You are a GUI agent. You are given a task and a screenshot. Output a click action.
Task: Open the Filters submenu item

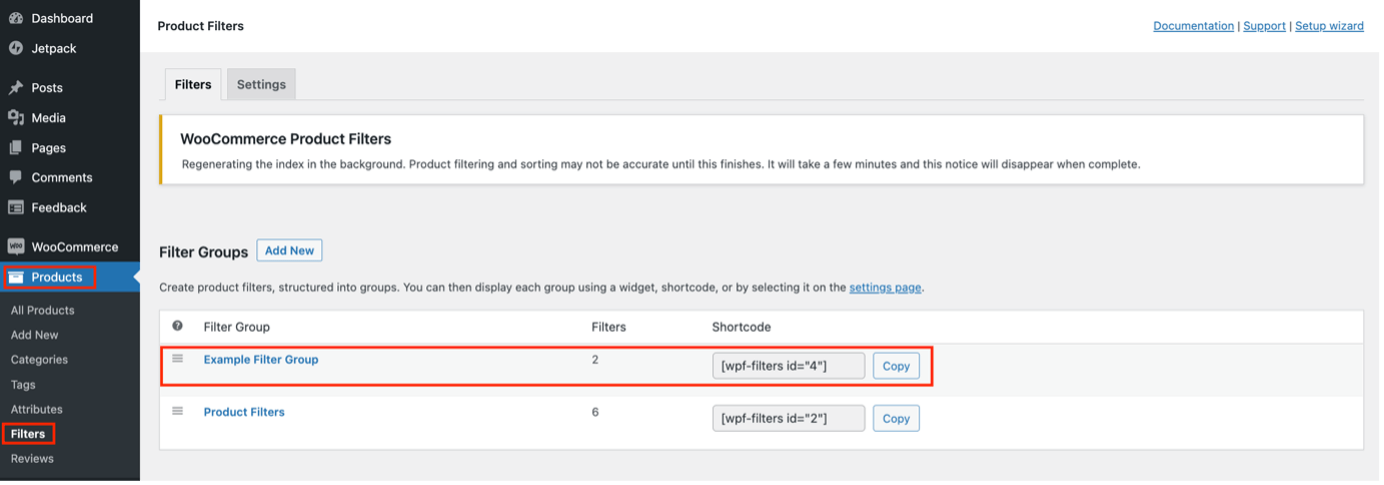pyautogui.click(x=28, y=434)
